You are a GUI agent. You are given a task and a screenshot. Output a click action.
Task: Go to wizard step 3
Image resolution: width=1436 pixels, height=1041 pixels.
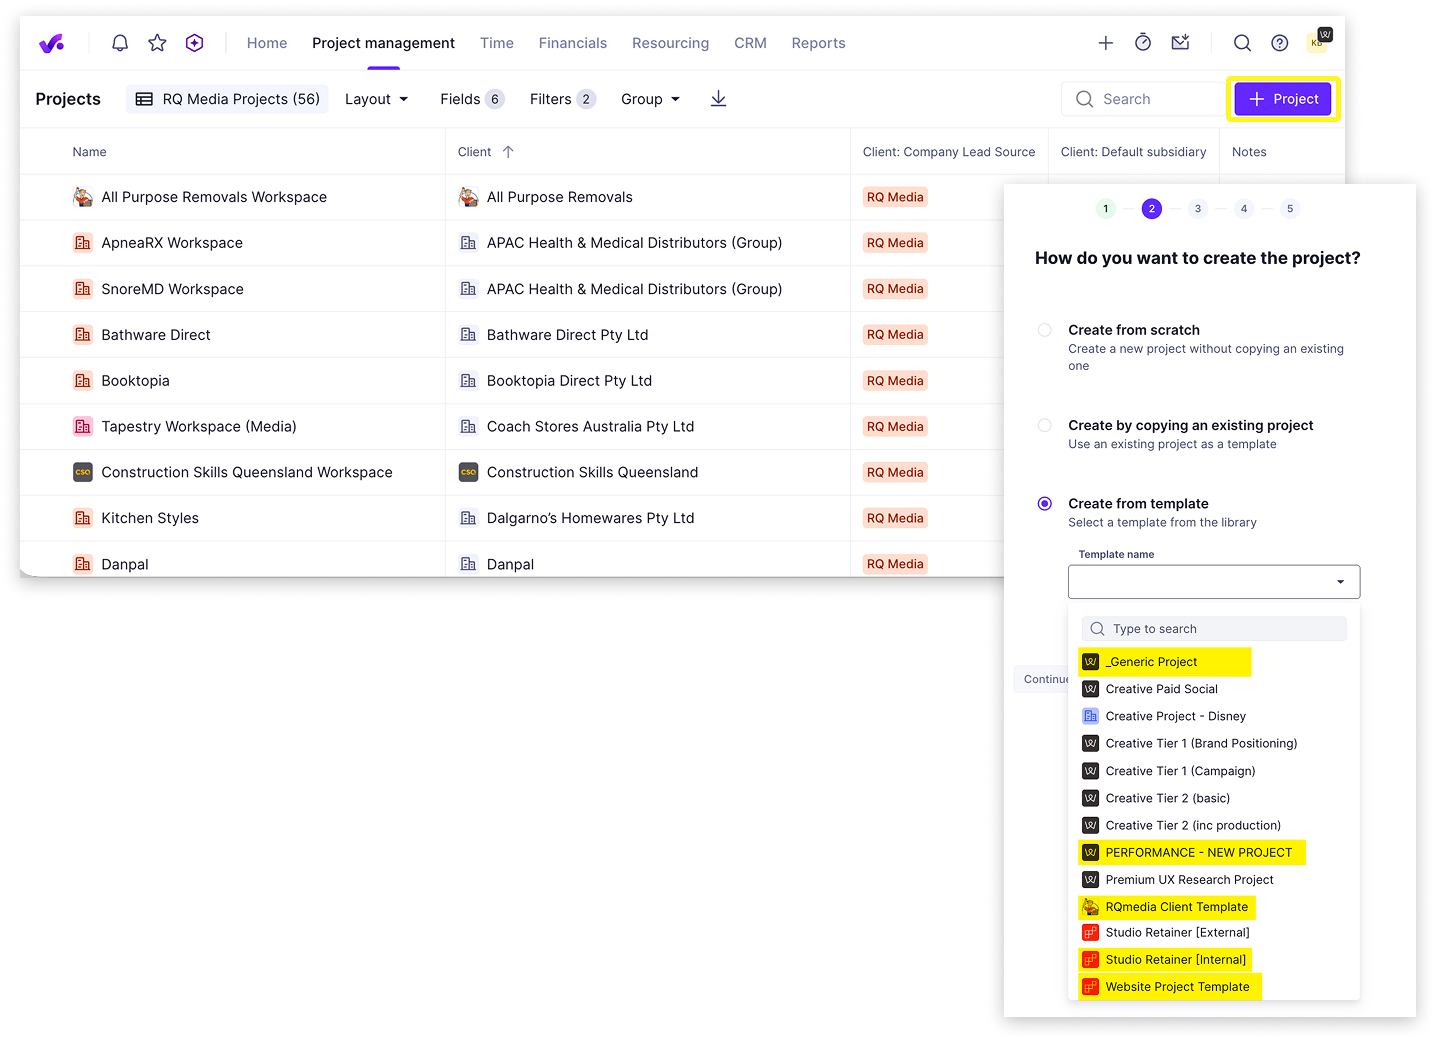(x=1198, y=209)
